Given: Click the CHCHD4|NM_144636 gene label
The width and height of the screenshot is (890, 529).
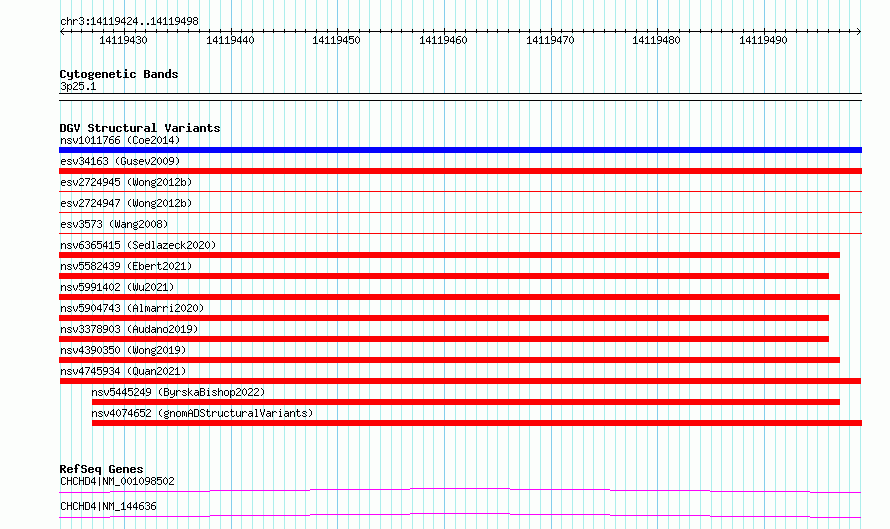Looking at the screenshot, I should click(x=108, y=506).
